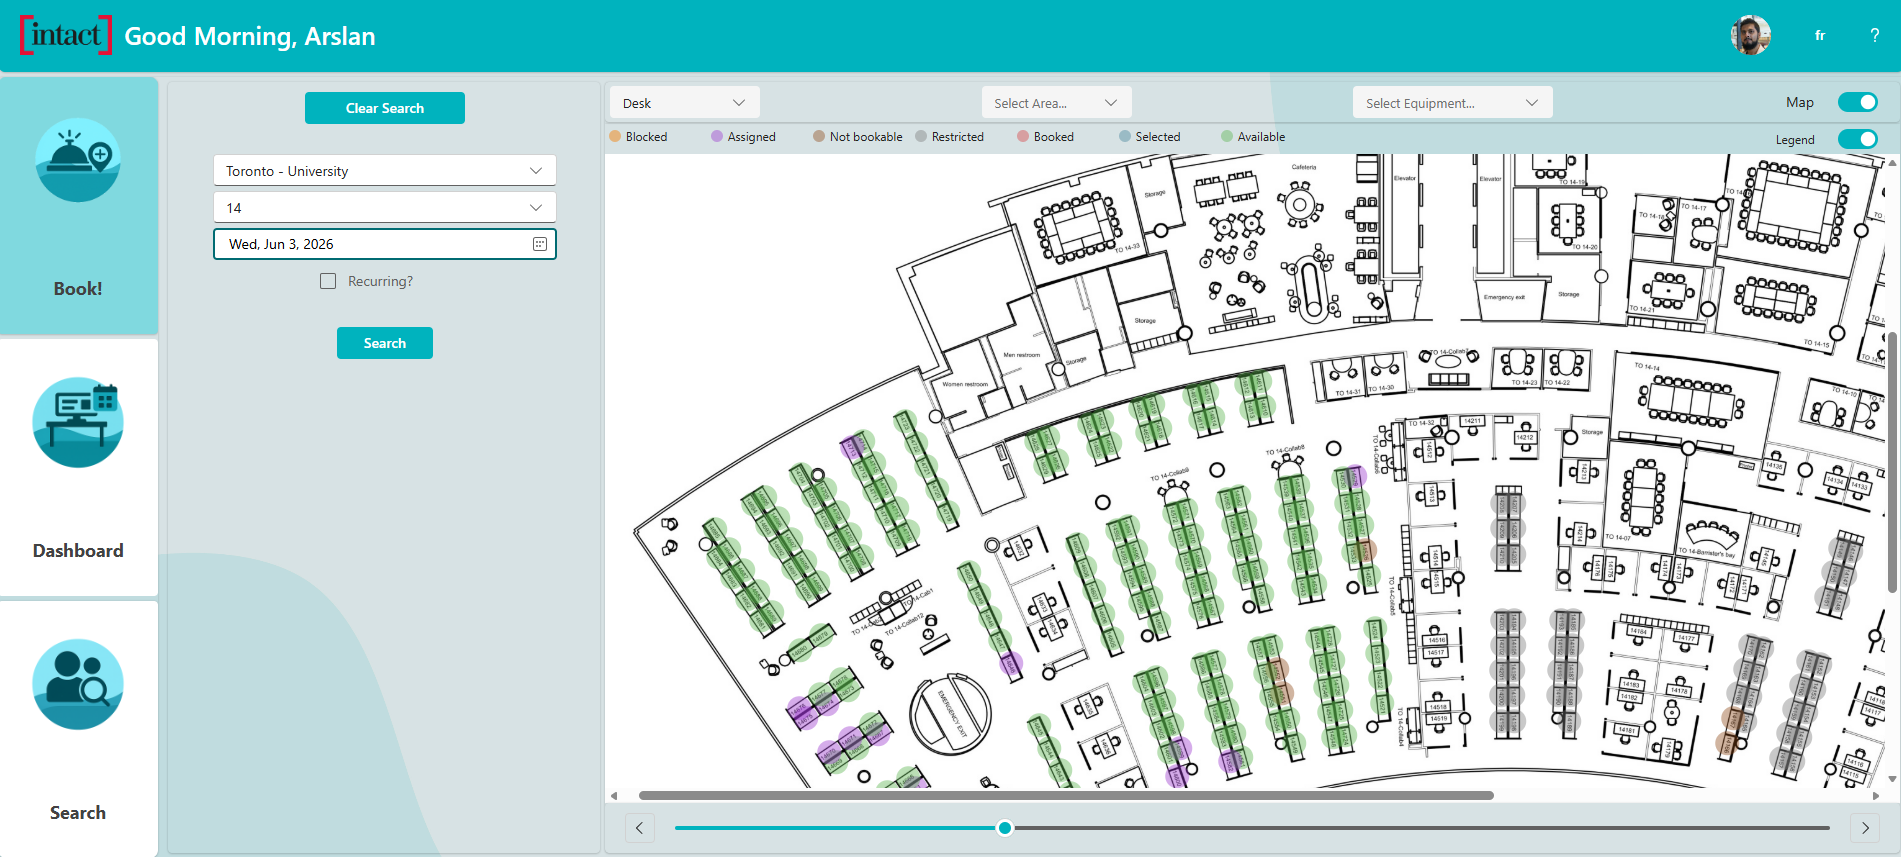Open the user profile avatar
Image resolution: width=1901 pixels, height=857 pixels.
1751,36
